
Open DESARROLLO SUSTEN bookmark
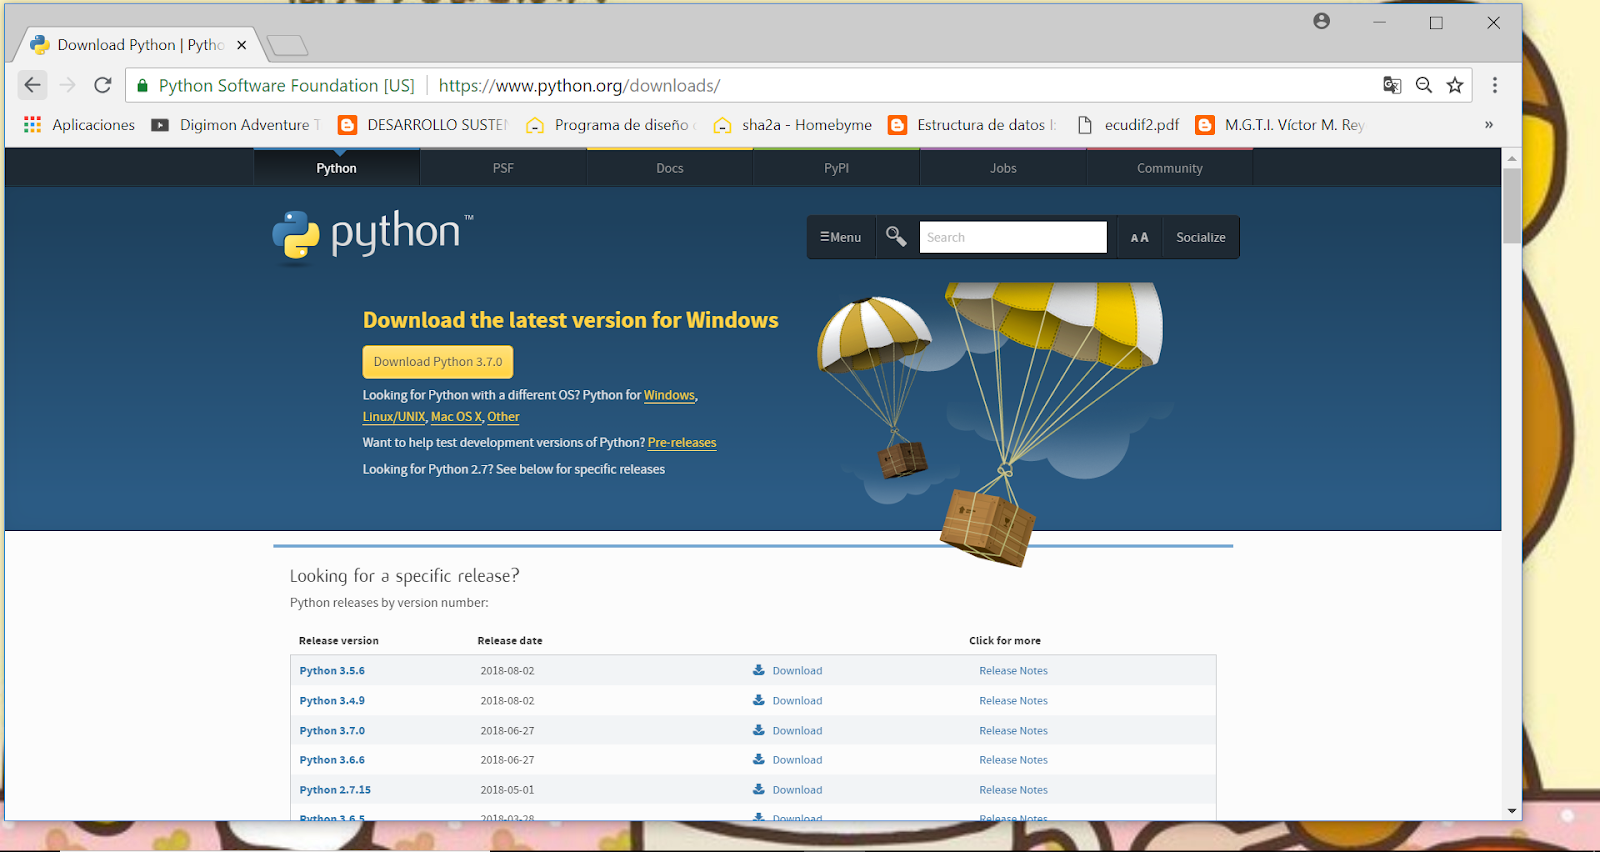click(423, 125)
